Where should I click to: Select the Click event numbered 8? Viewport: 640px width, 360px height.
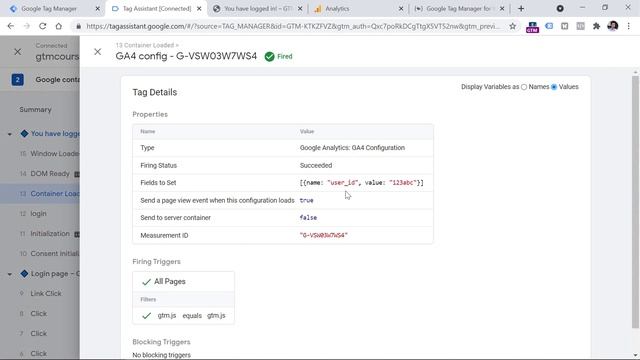[x=38, y=313]
